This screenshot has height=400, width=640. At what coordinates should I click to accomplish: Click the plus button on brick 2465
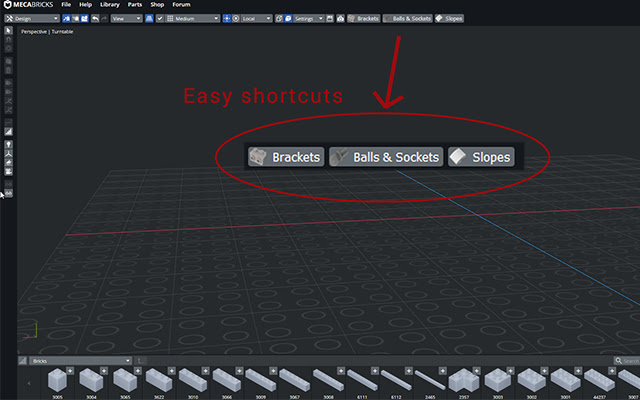tap(442, 371)
